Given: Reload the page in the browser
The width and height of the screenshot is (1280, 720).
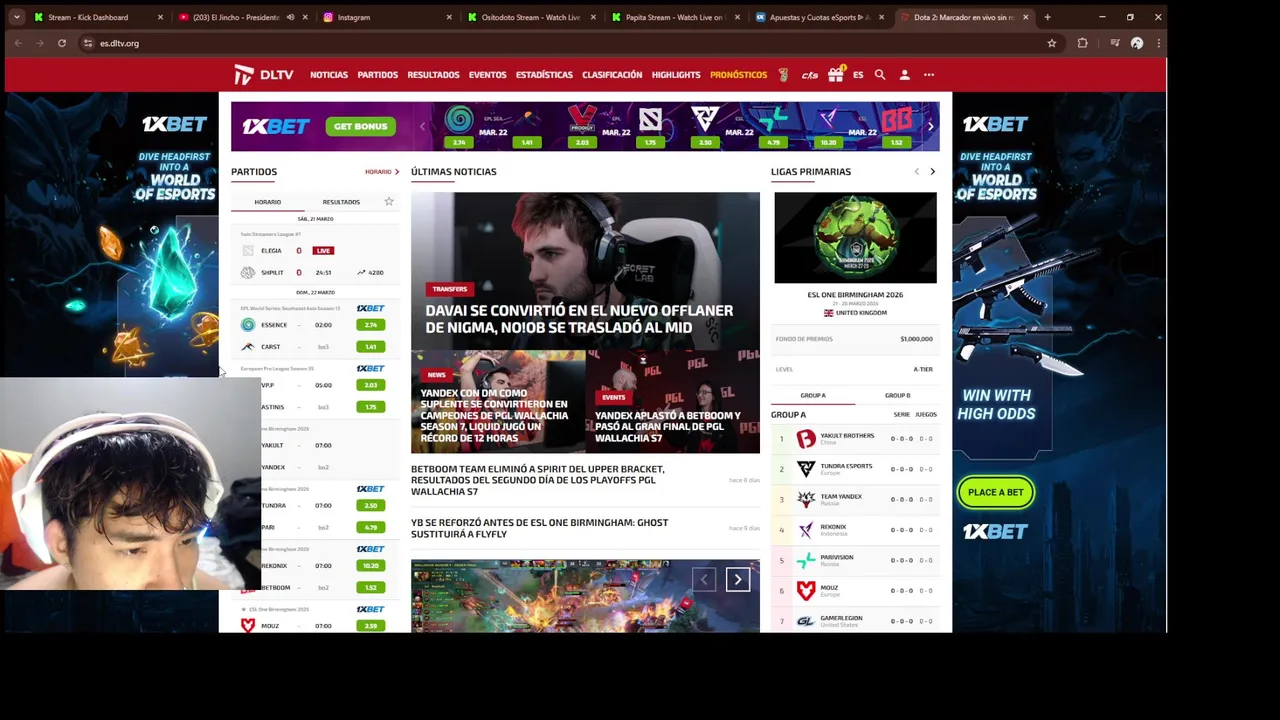Looking at the screenshot, I should [62, 43].
